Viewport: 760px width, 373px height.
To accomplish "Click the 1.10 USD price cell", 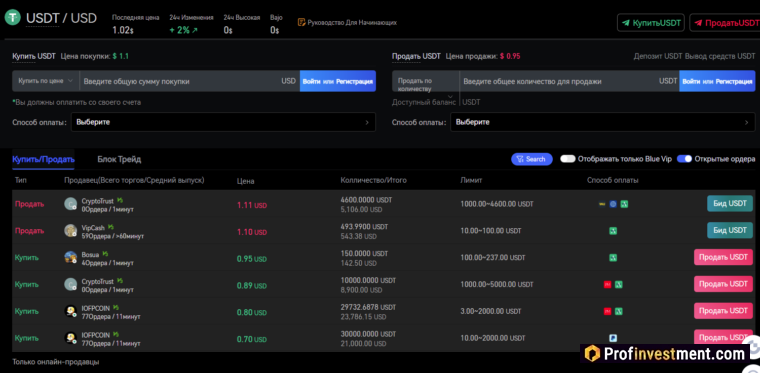I will coord(252,232).
